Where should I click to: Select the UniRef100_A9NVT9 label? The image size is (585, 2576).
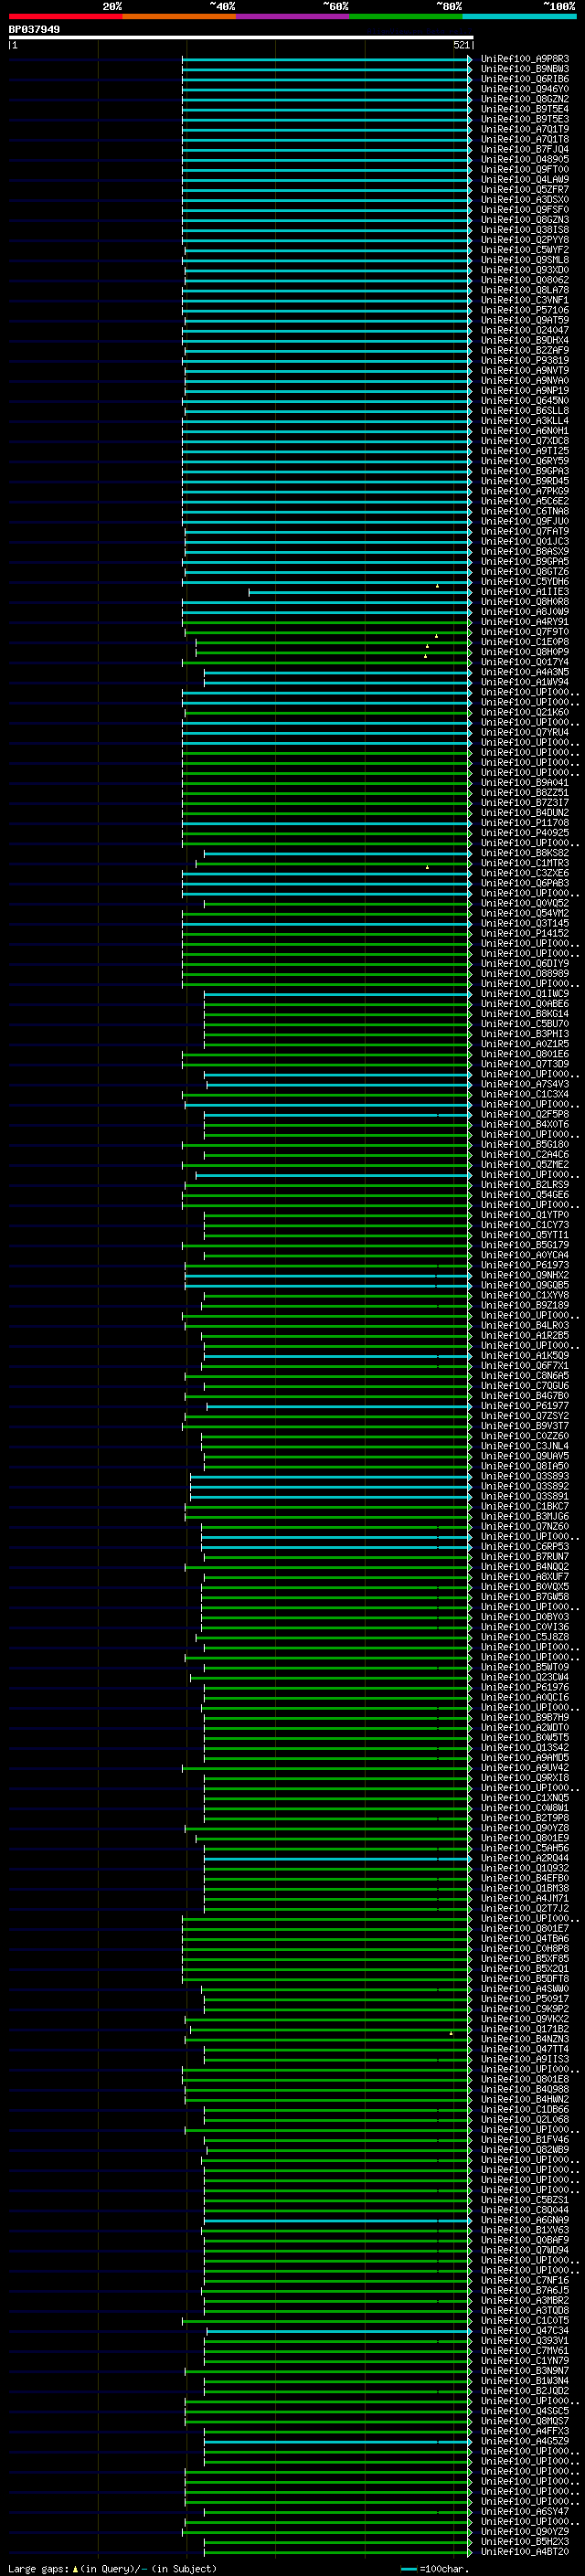click(525, 370)
